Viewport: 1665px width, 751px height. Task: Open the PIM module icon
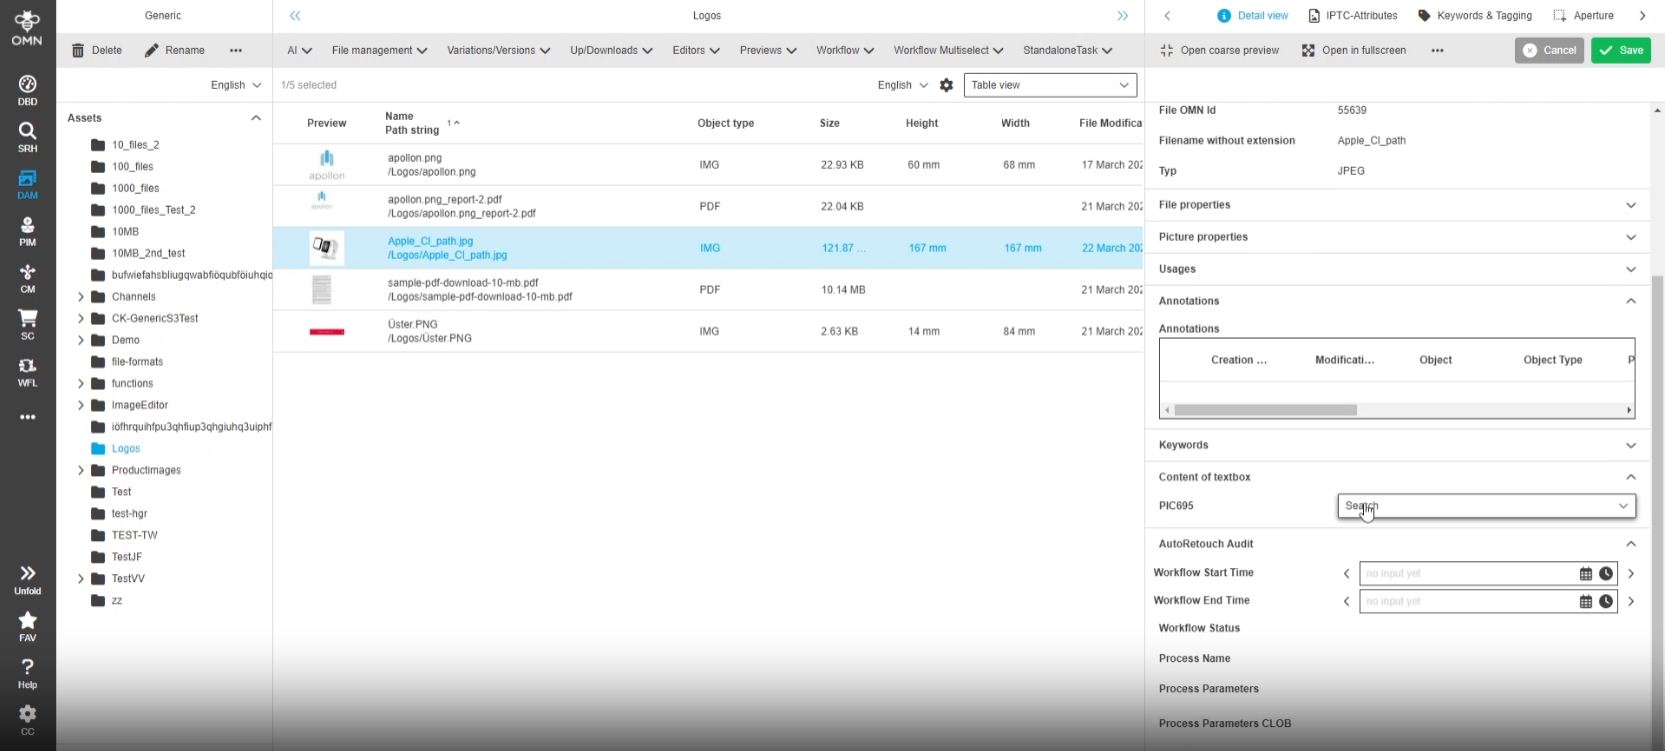tap(27, 231)
